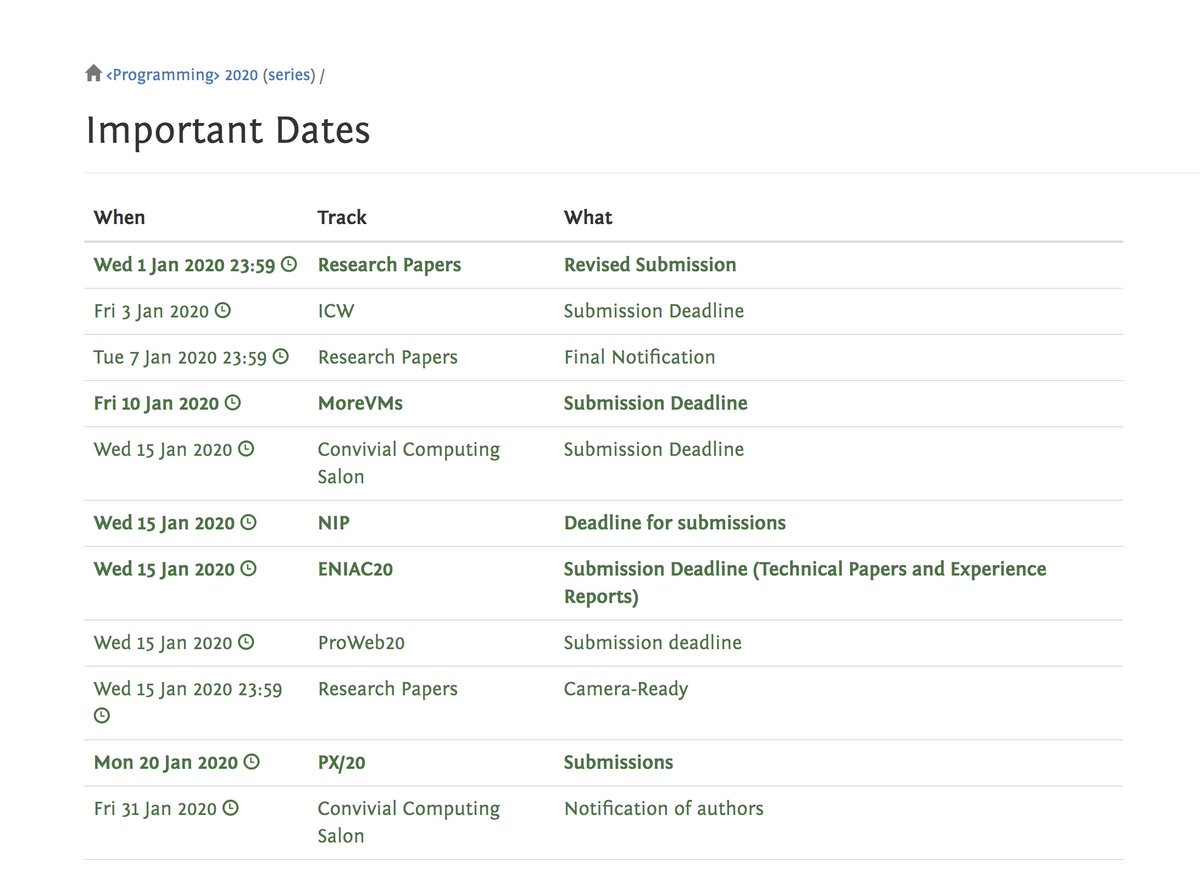Select Wed 15 Jan 2020 in the ProWeb20 row
The image size is (1200, 871).
point(163,643)
